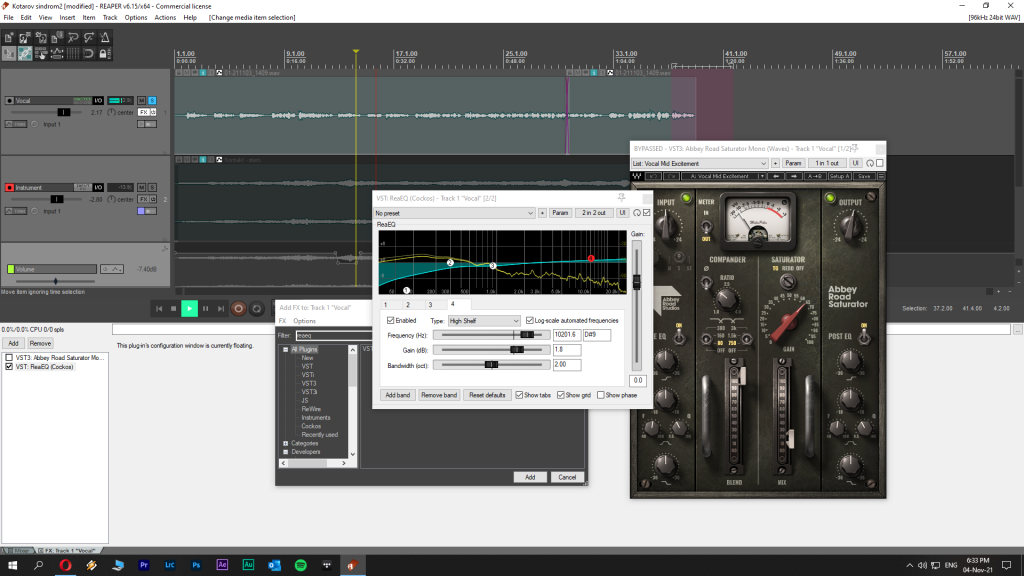Viewport: 1024px width, 576px height.
Task: Solo the Vocal track
Action: coord(152,101)
